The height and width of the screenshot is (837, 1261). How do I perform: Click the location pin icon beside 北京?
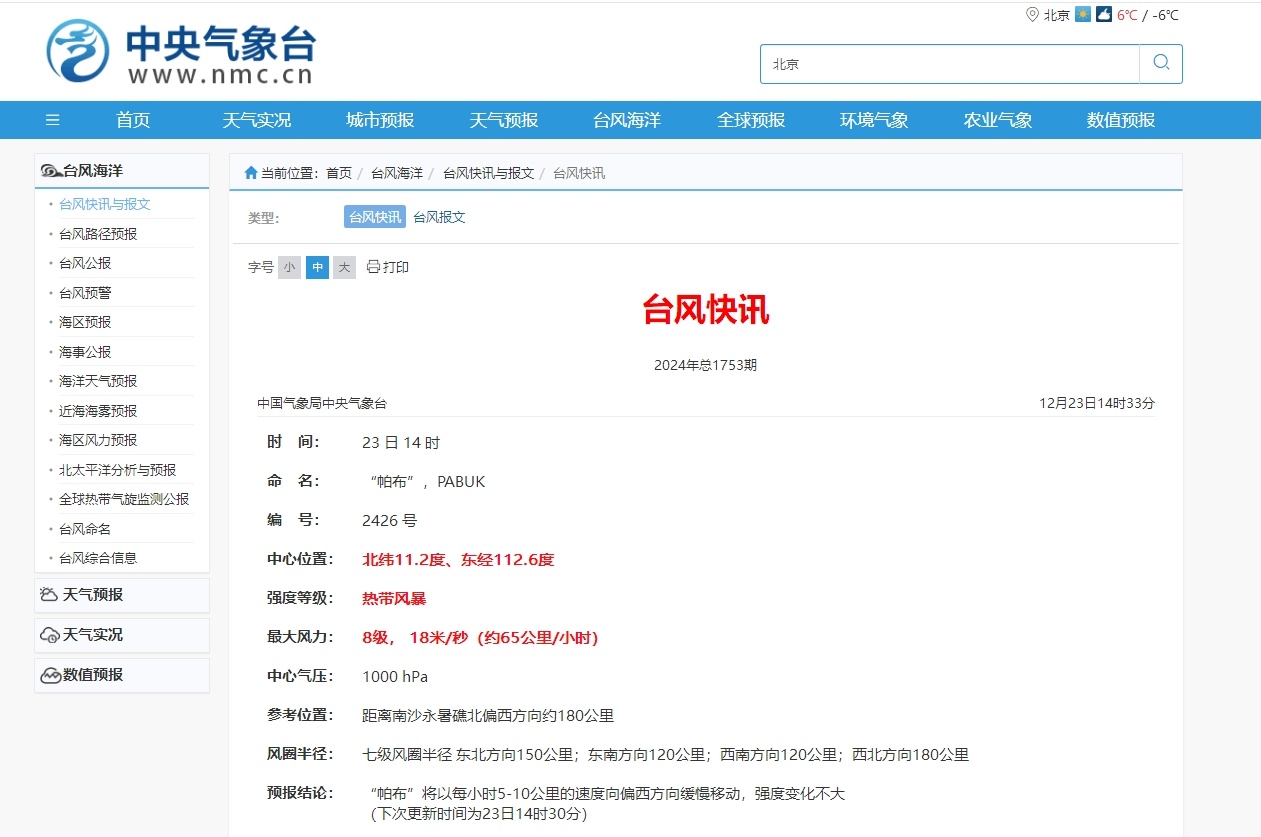click(1032, 15)
